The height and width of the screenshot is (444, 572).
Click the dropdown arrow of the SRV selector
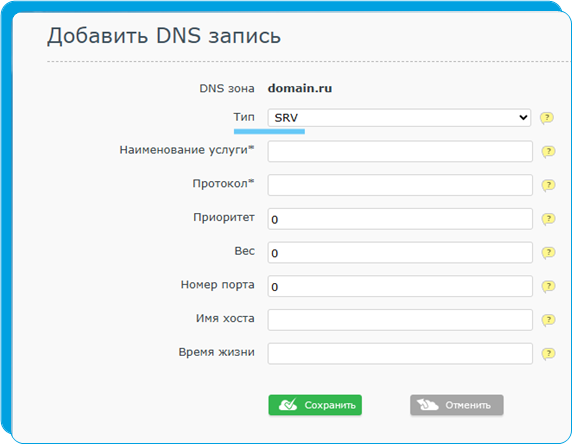tap(523, 117)
